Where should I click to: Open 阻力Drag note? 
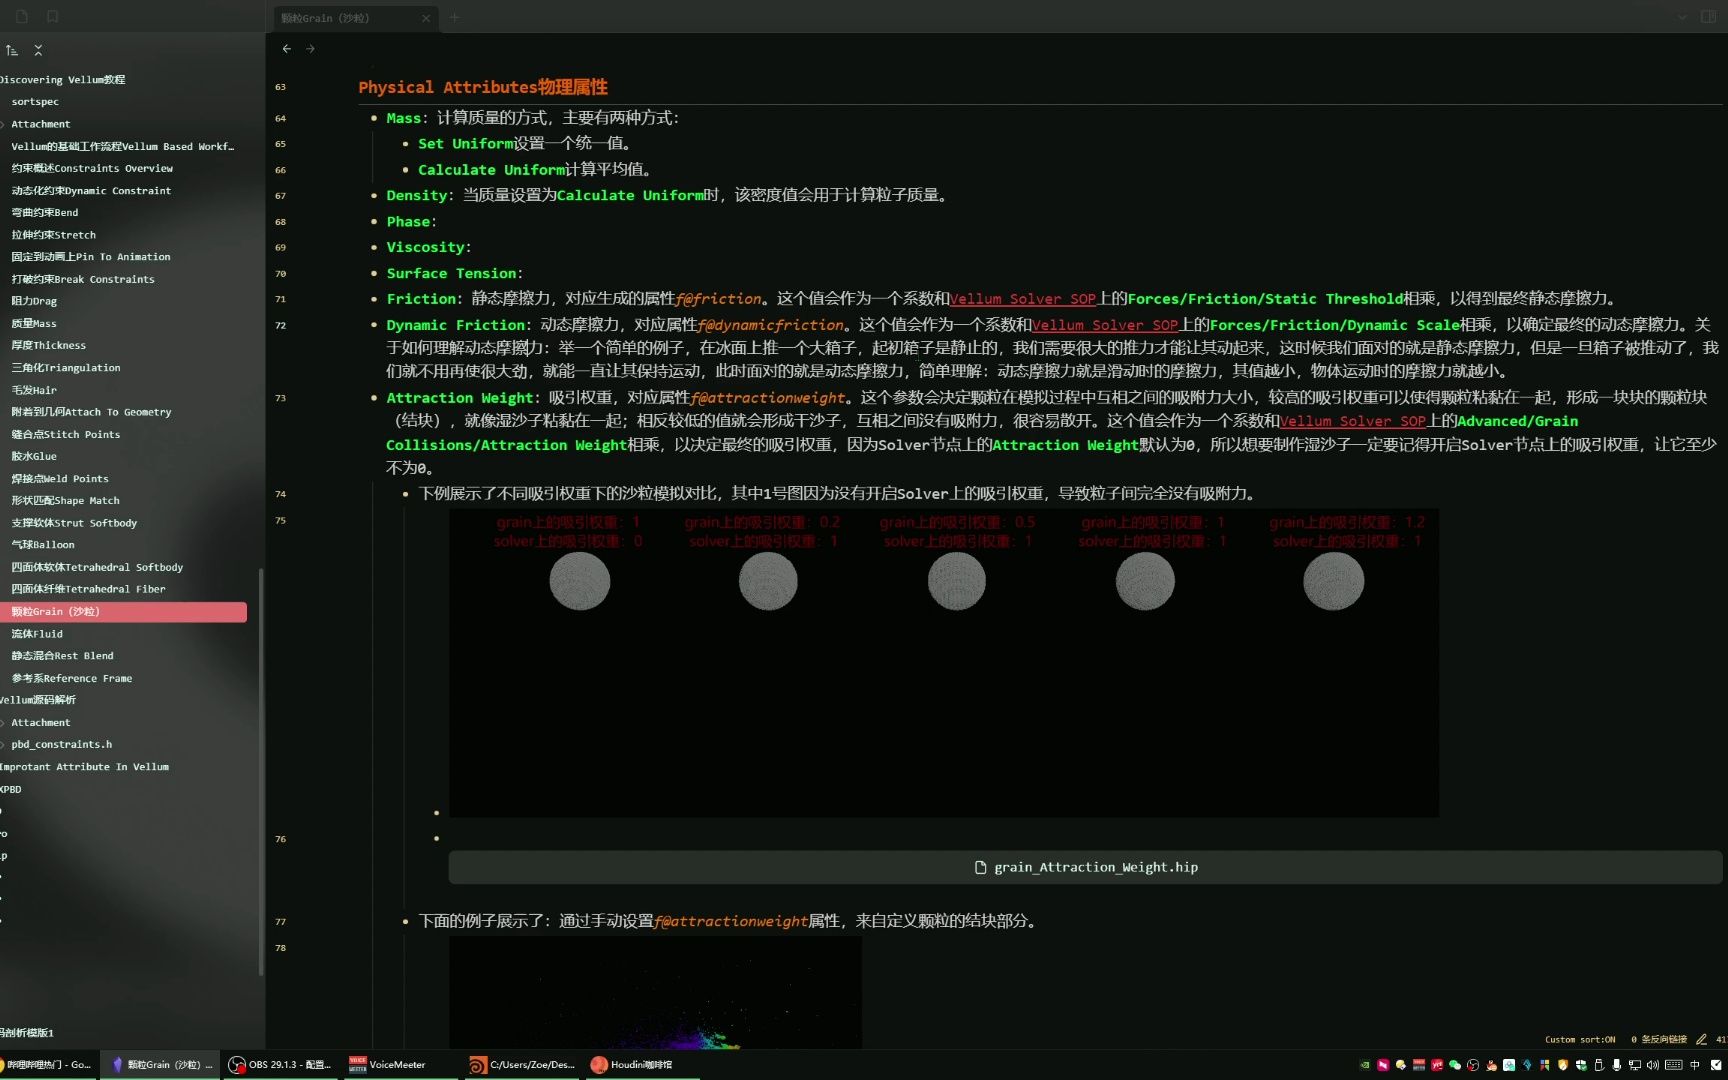34,301
